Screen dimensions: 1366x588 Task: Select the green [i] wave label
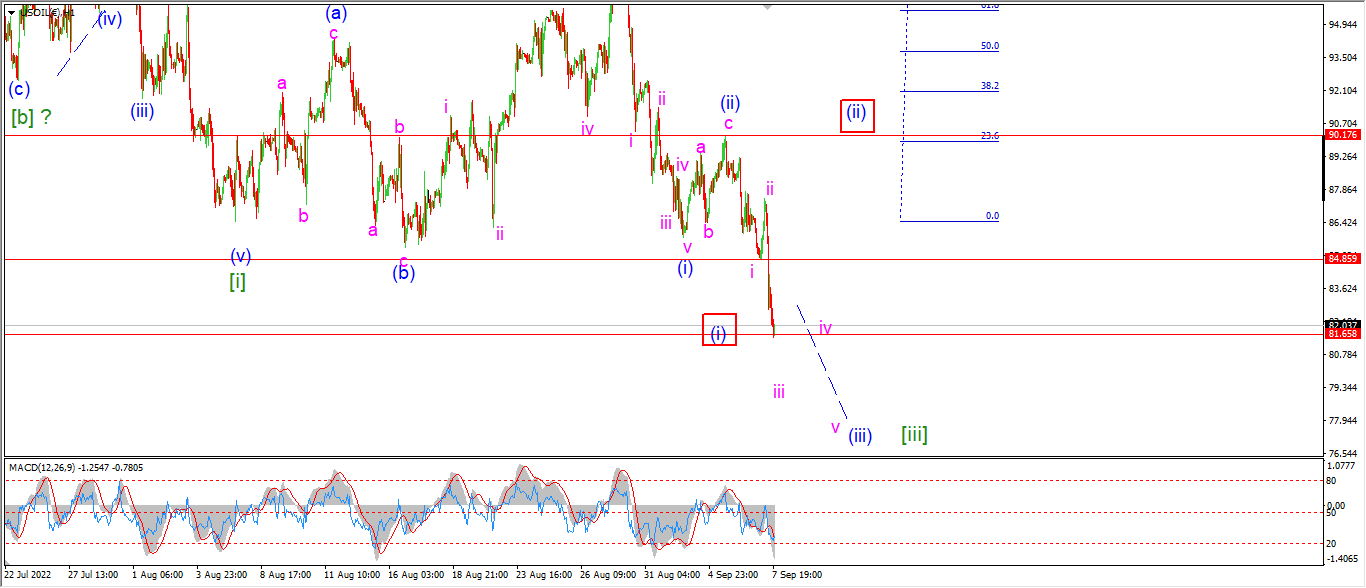(x=237, y=281)
